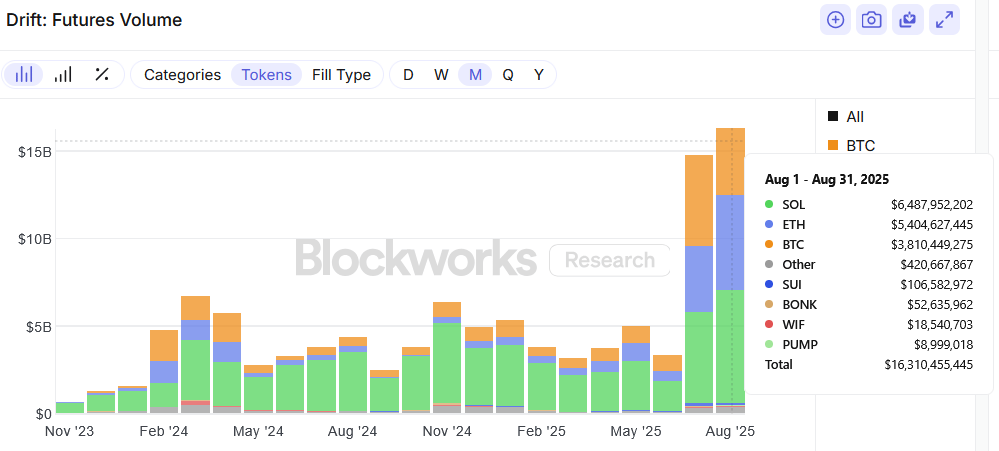Set interval to yearly (Y)
This screenshot has height=451, width=999.
point(539,75)
